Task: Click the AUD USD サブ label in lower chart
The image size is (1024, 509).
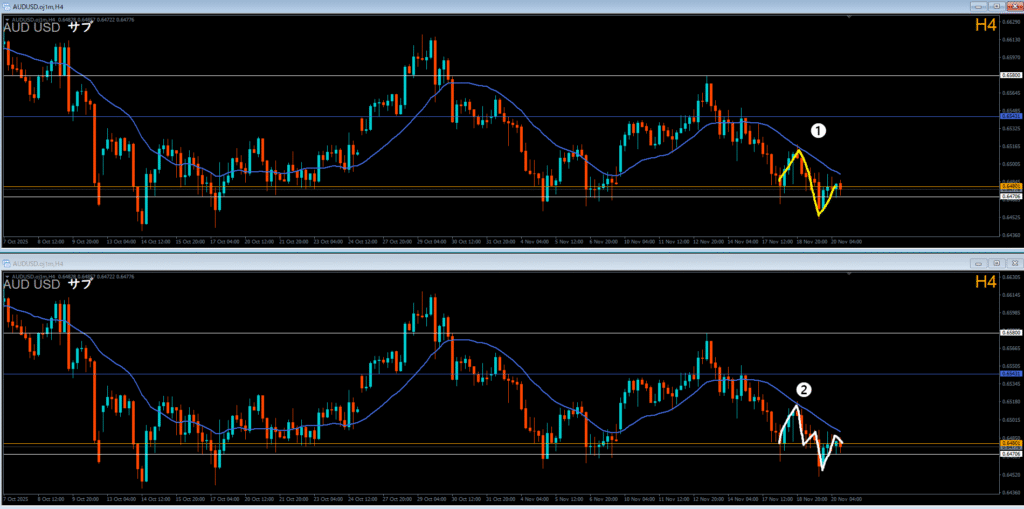Action: [48, 284]
